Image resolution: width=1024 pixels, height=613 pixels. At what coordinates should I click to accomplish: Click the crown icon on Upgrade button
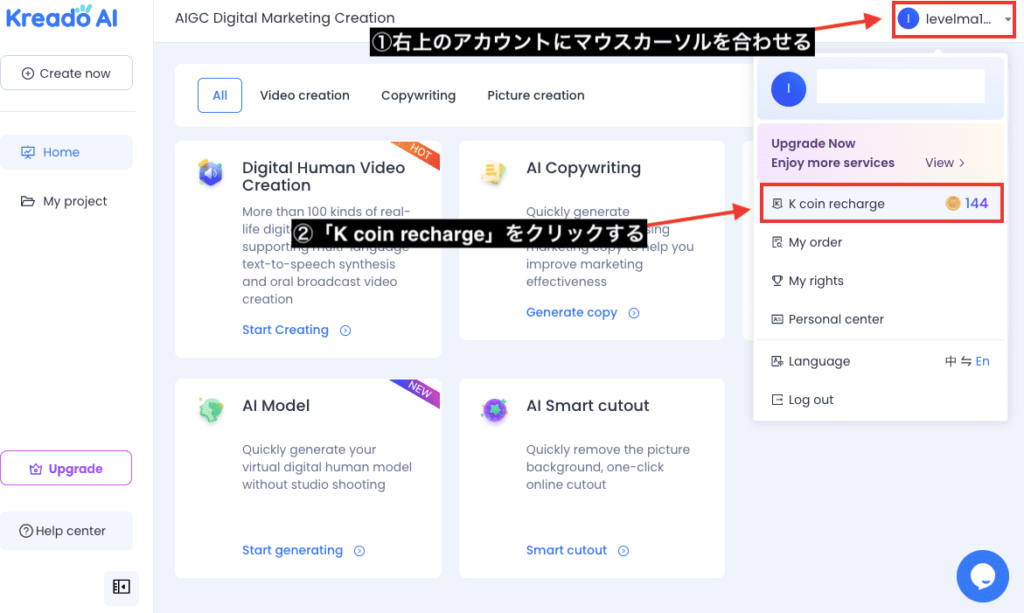click(x=36, y=469)
